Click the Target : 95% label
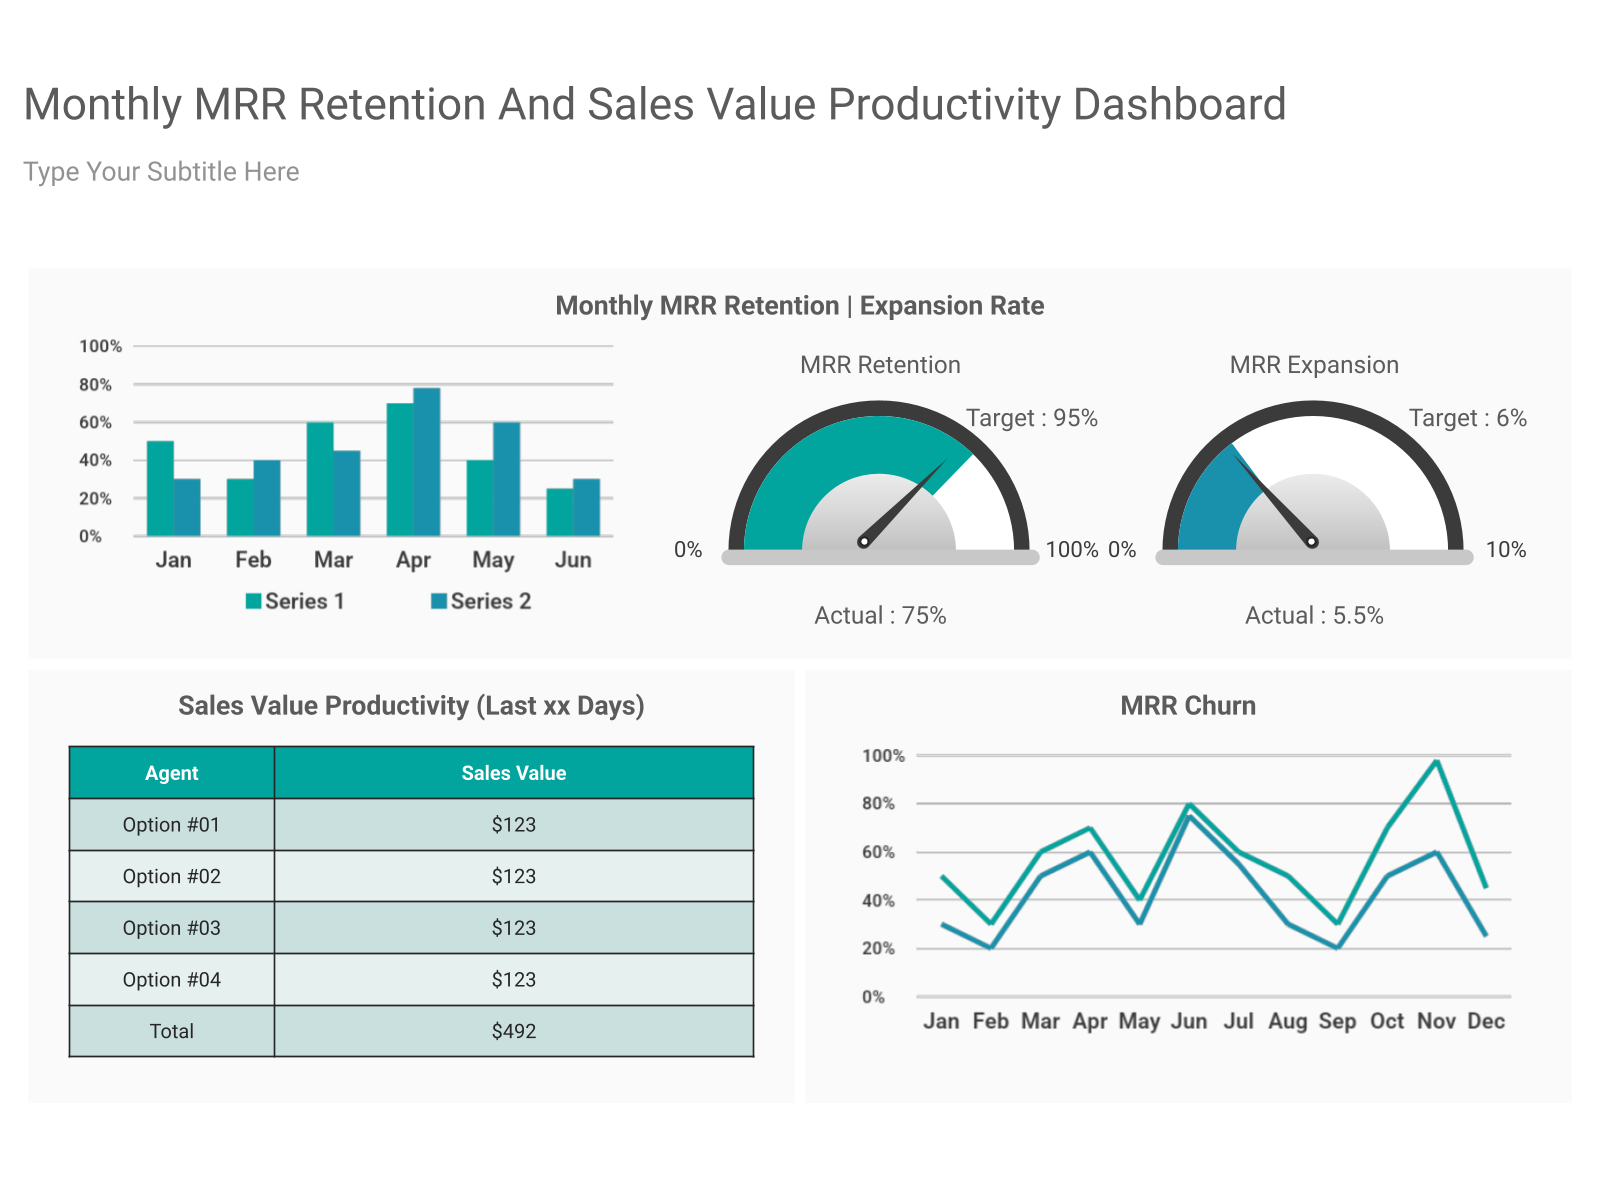Image resolution: width=1600 pixels, height=1200 pixels. pos(1032,418)
